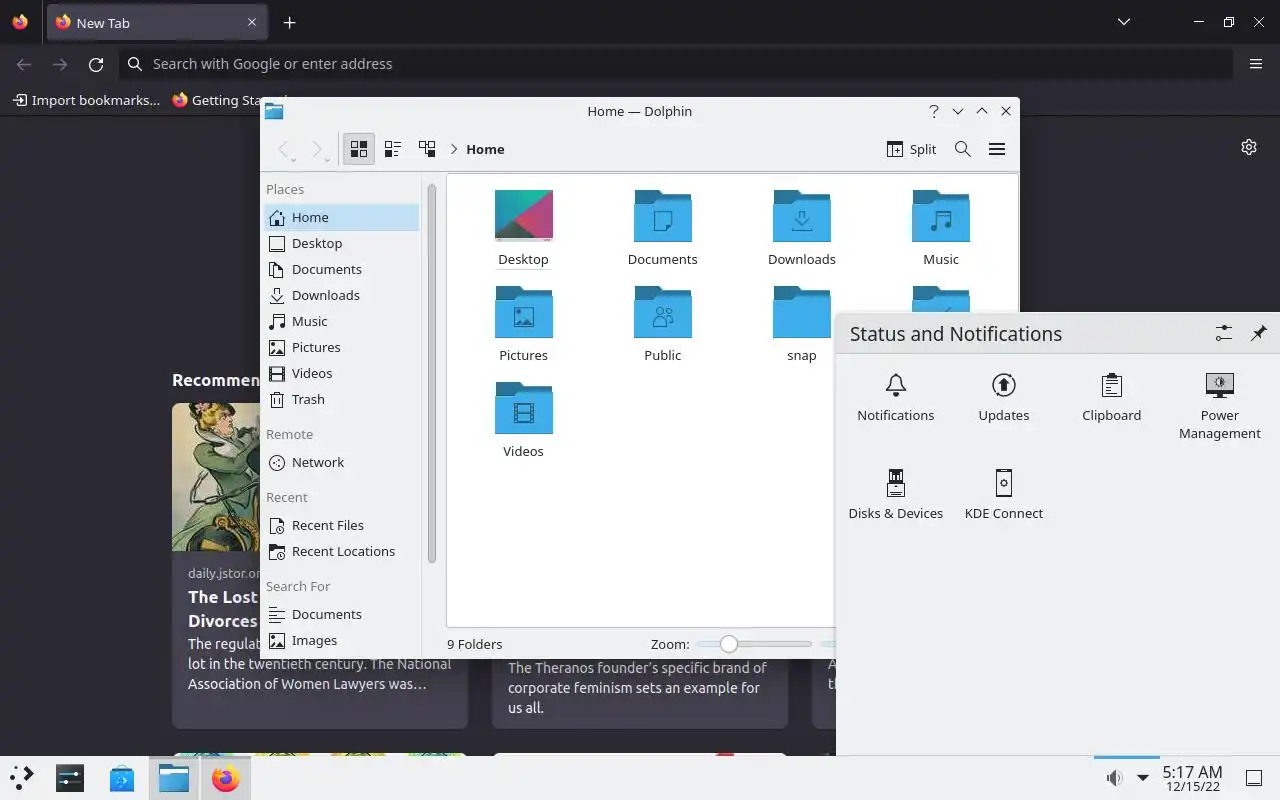Click the breadcrumb chevron before Home

tap(454, 149)
